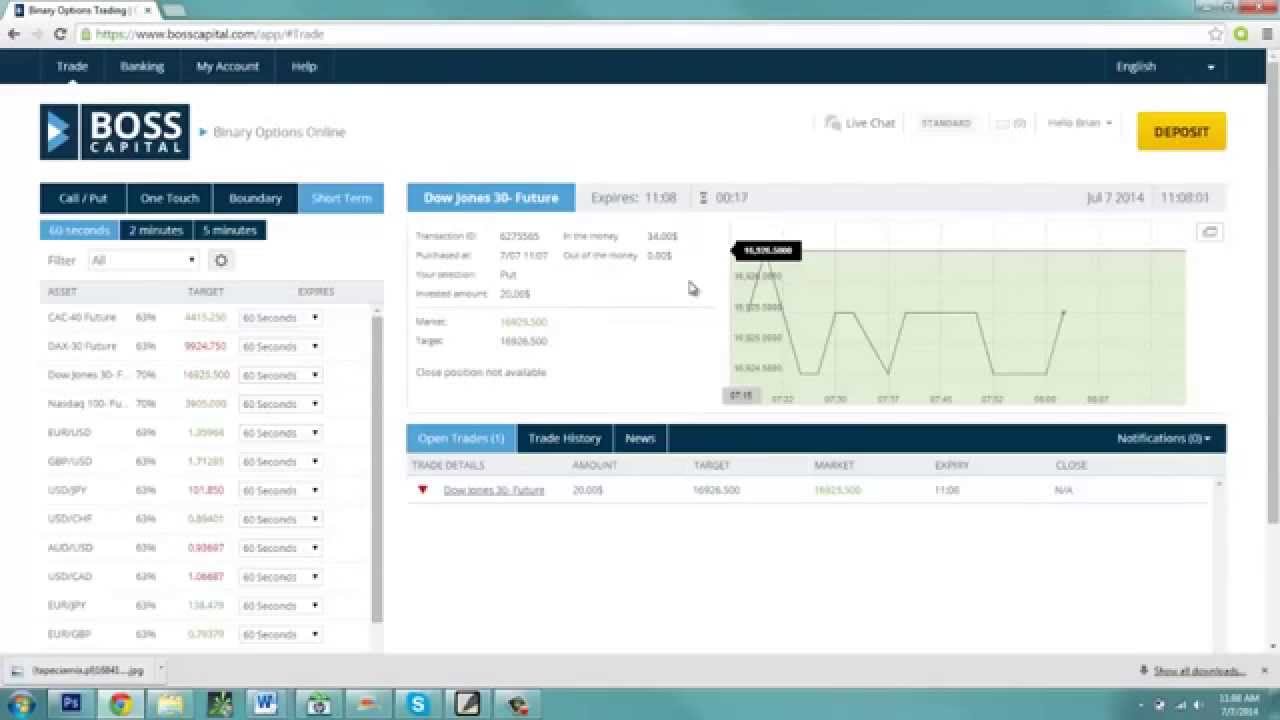Show the Open Trades (1) tab

pos(461,438)
